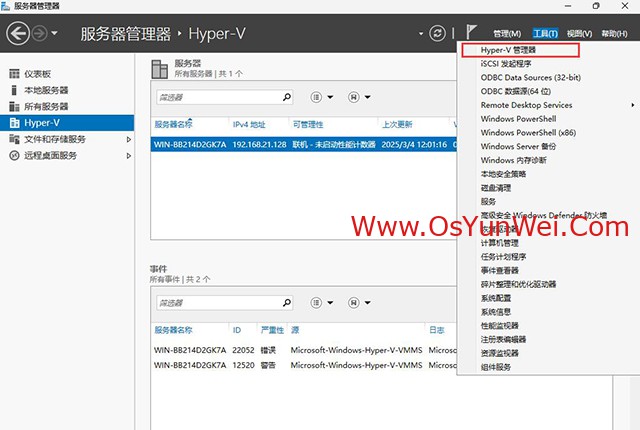The width and height of the screenshot is (640, 430).
Task: Go to 本地服务器 in sidebar
Action: click(46, 90)
